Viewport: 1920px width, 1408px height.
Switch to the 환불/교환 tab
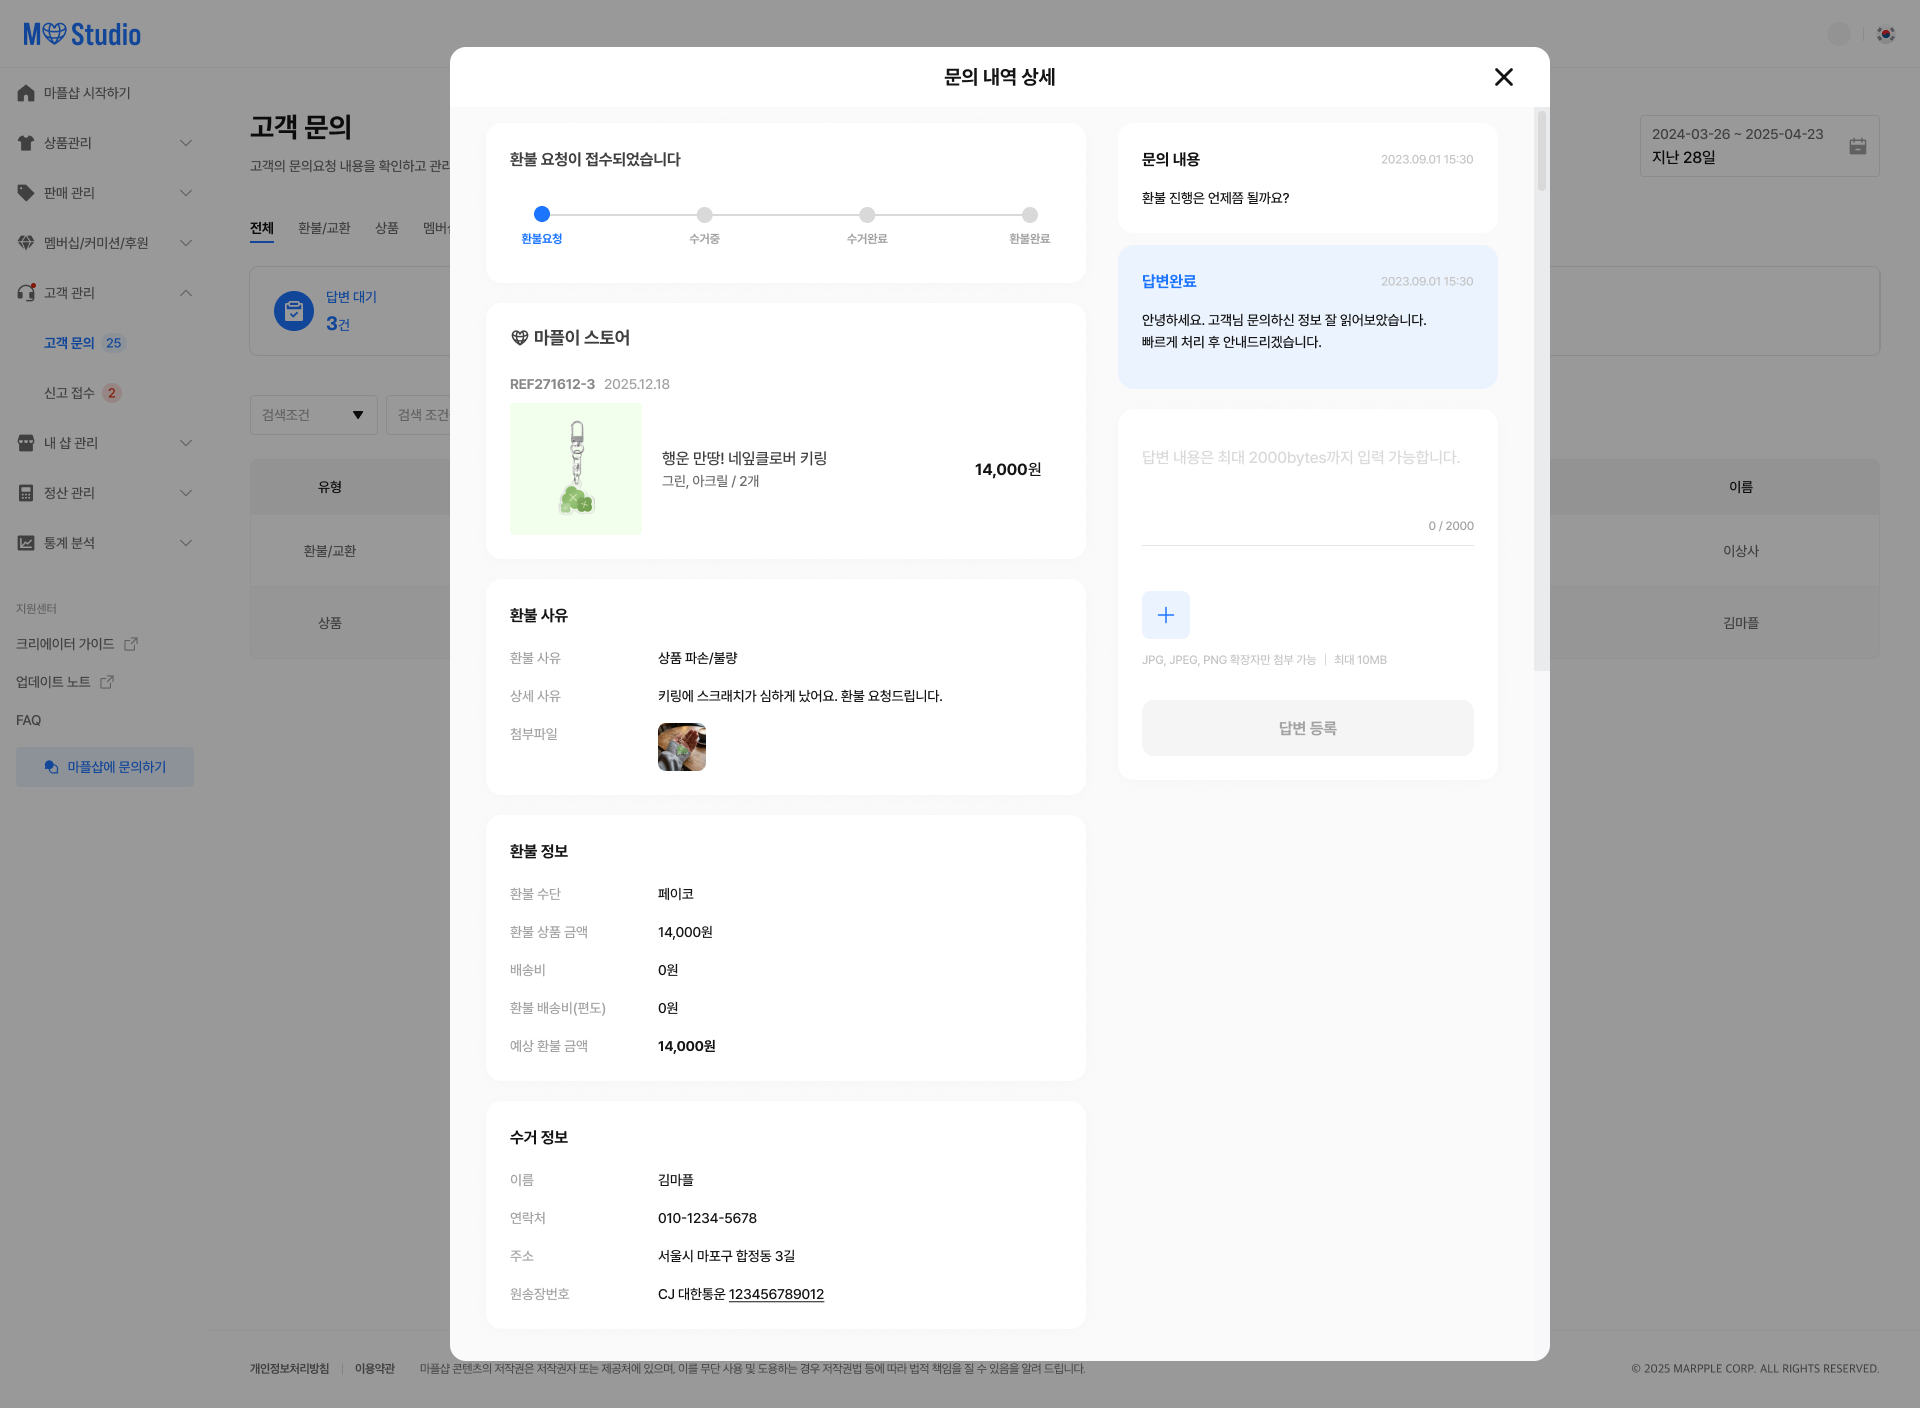point(324,228)
